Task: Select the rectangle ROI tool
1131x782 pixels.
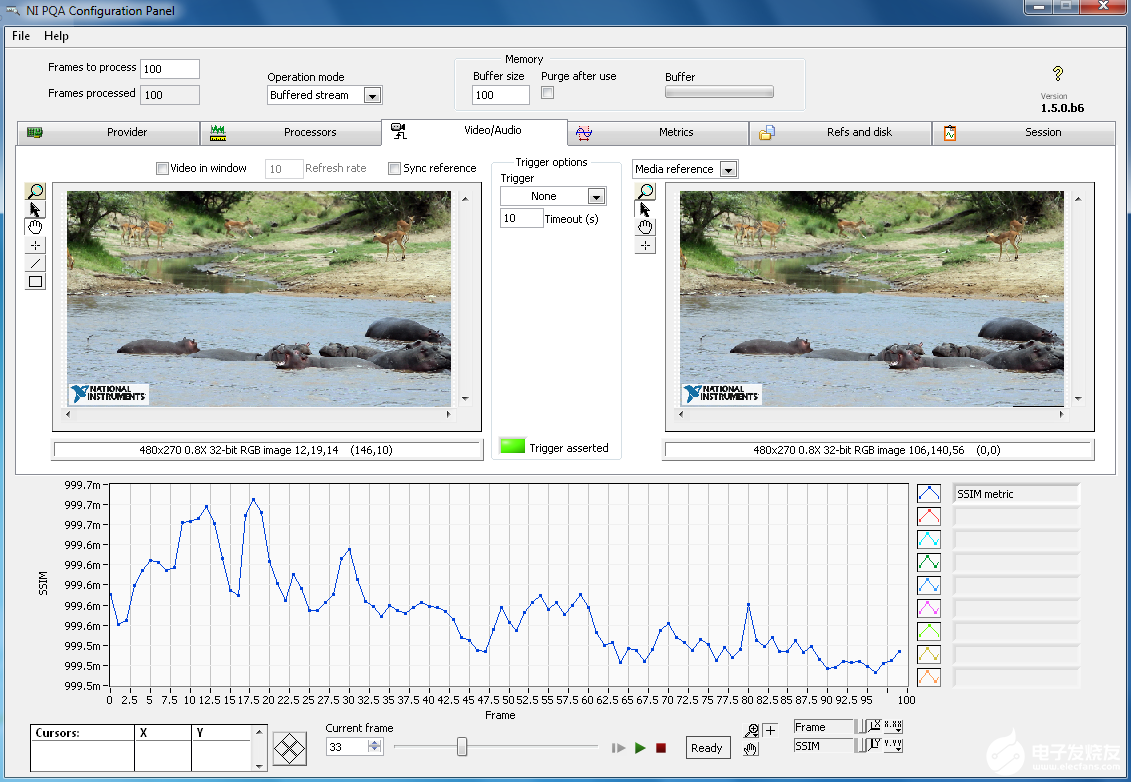Action: click(x=36, y=281)
